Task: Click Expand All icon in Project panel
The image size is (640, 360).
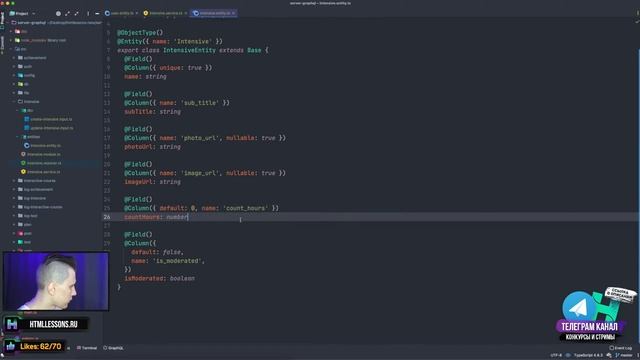Action: (x=67, y=13)
